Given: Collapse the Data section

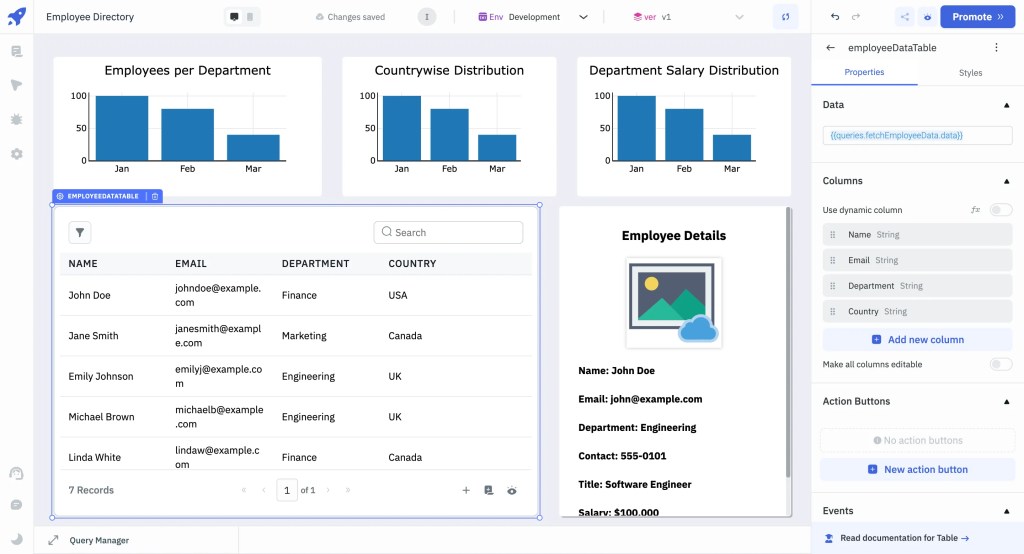Looking at the screenshot, I should [x=1006, y=105].
